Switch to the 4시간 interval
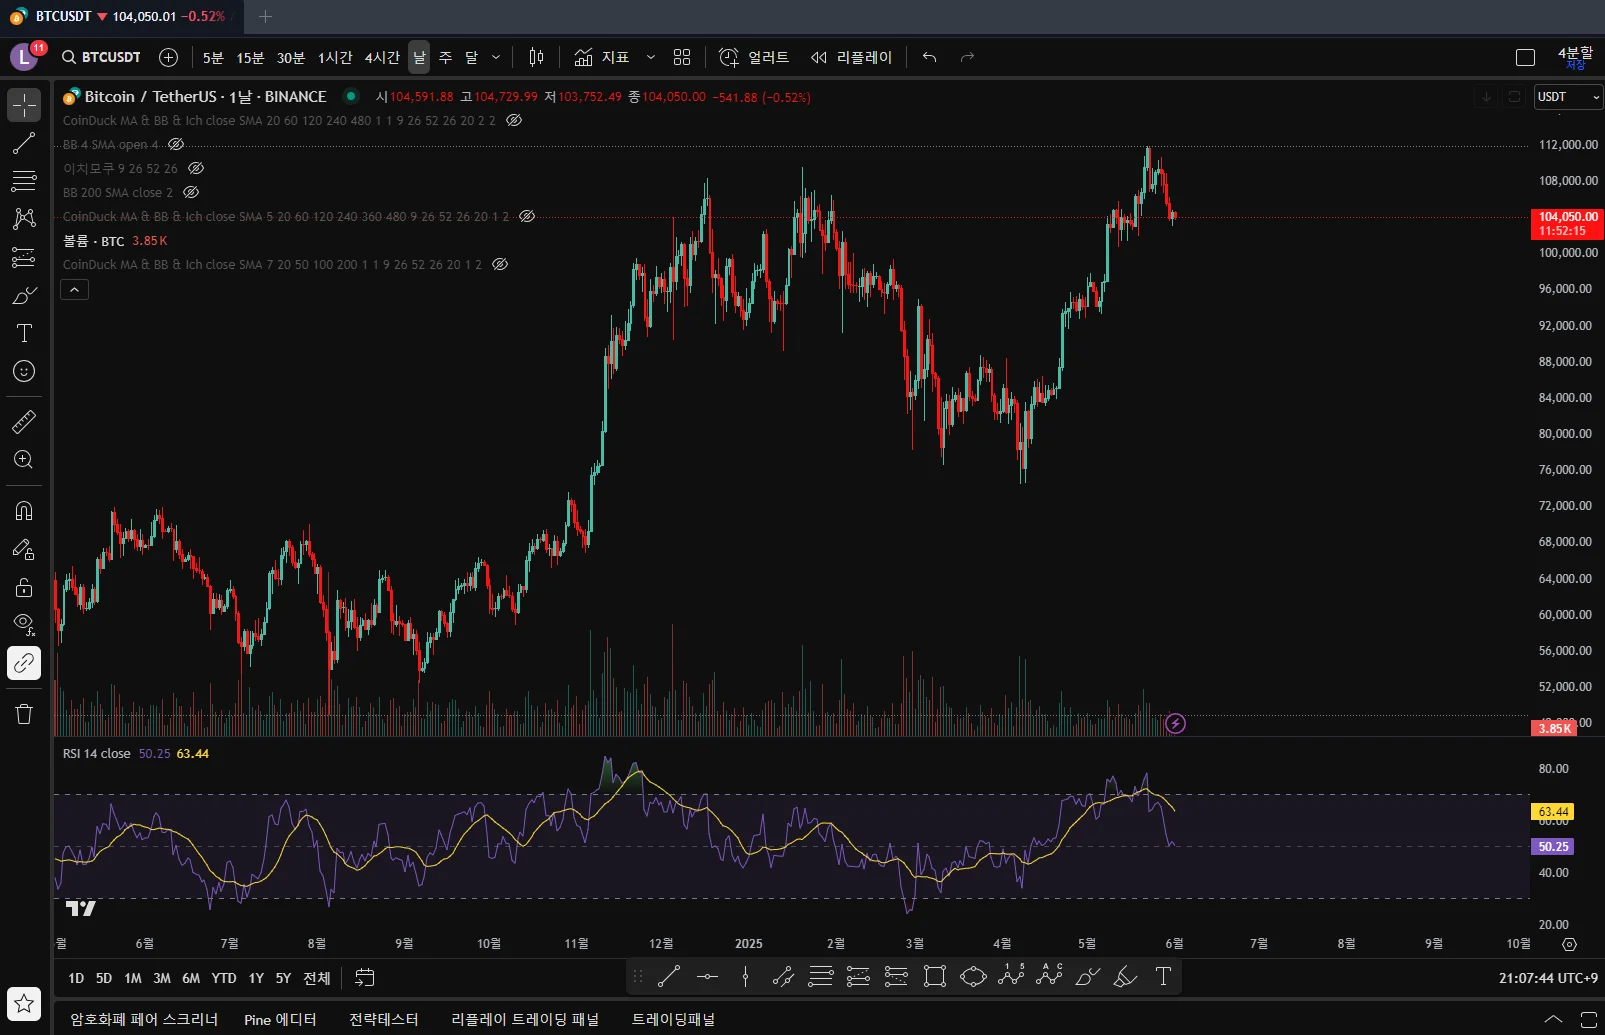 coord(382,57)
